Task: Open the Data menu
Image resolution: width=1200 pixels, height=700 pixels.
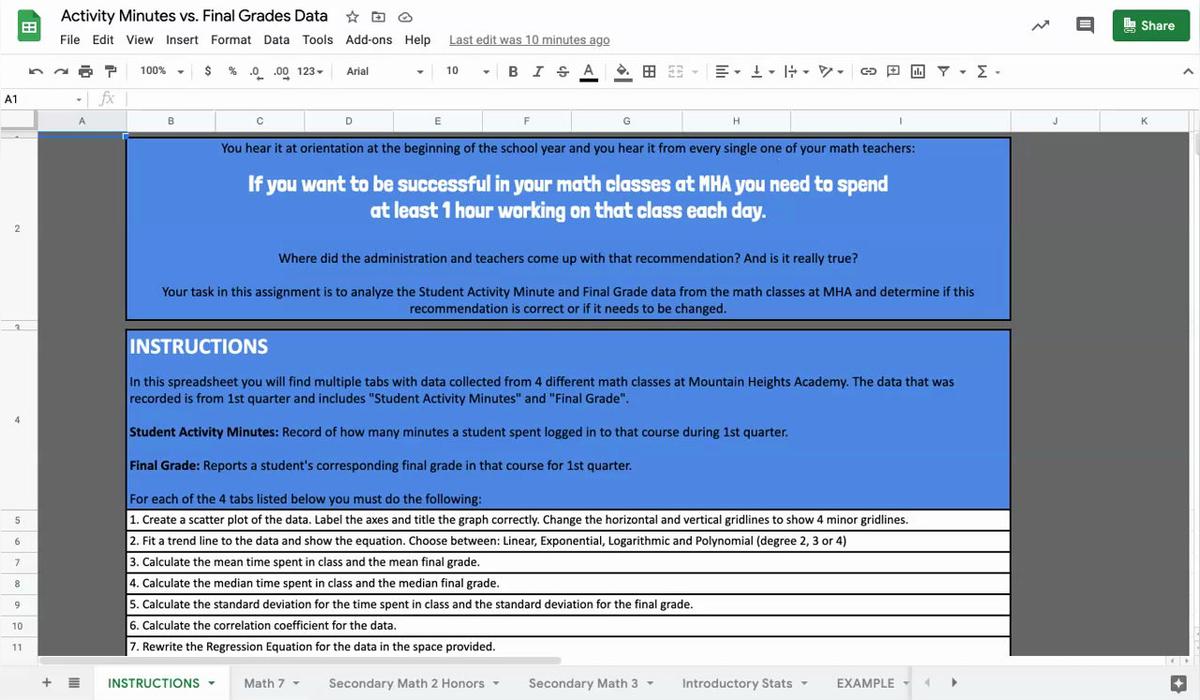Action: (x=277, y=40)
